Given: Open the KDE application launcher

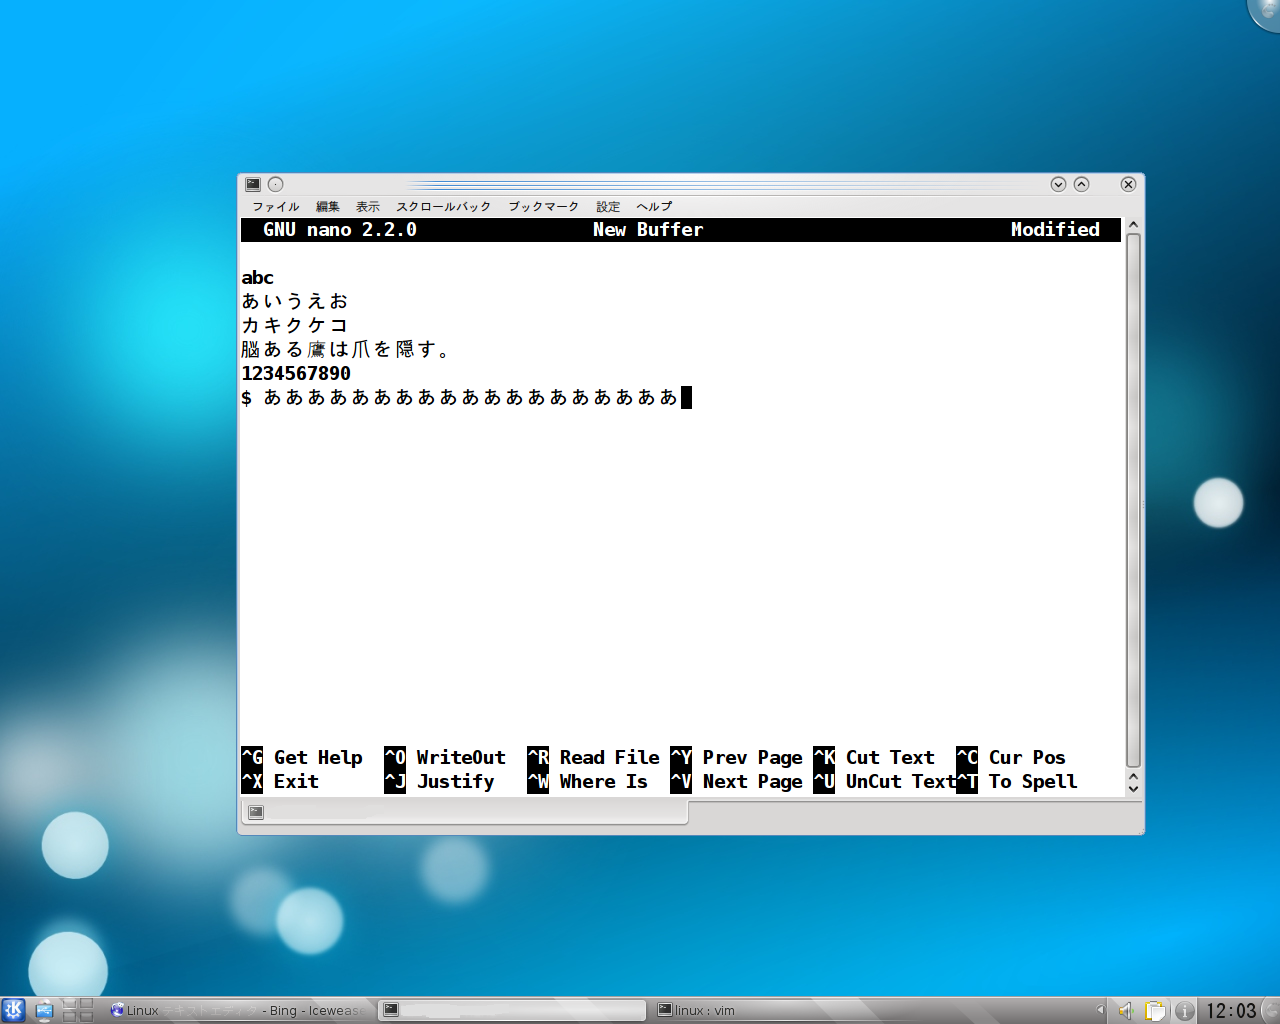Looking at the screenshot, I should (13, 1010).
